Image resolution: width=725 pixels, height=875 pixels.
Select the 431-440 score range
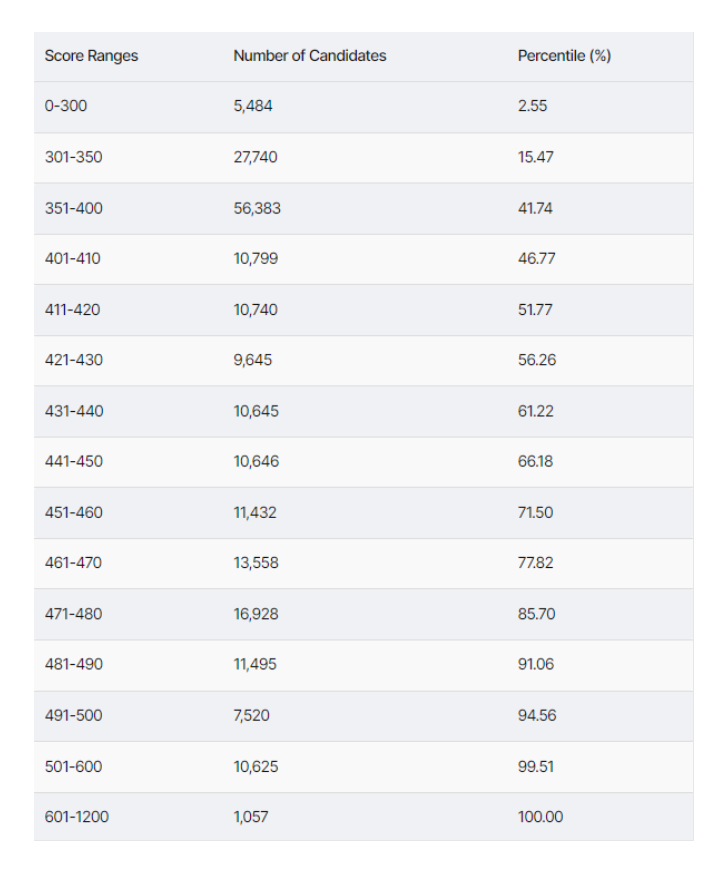click(74, 411)
